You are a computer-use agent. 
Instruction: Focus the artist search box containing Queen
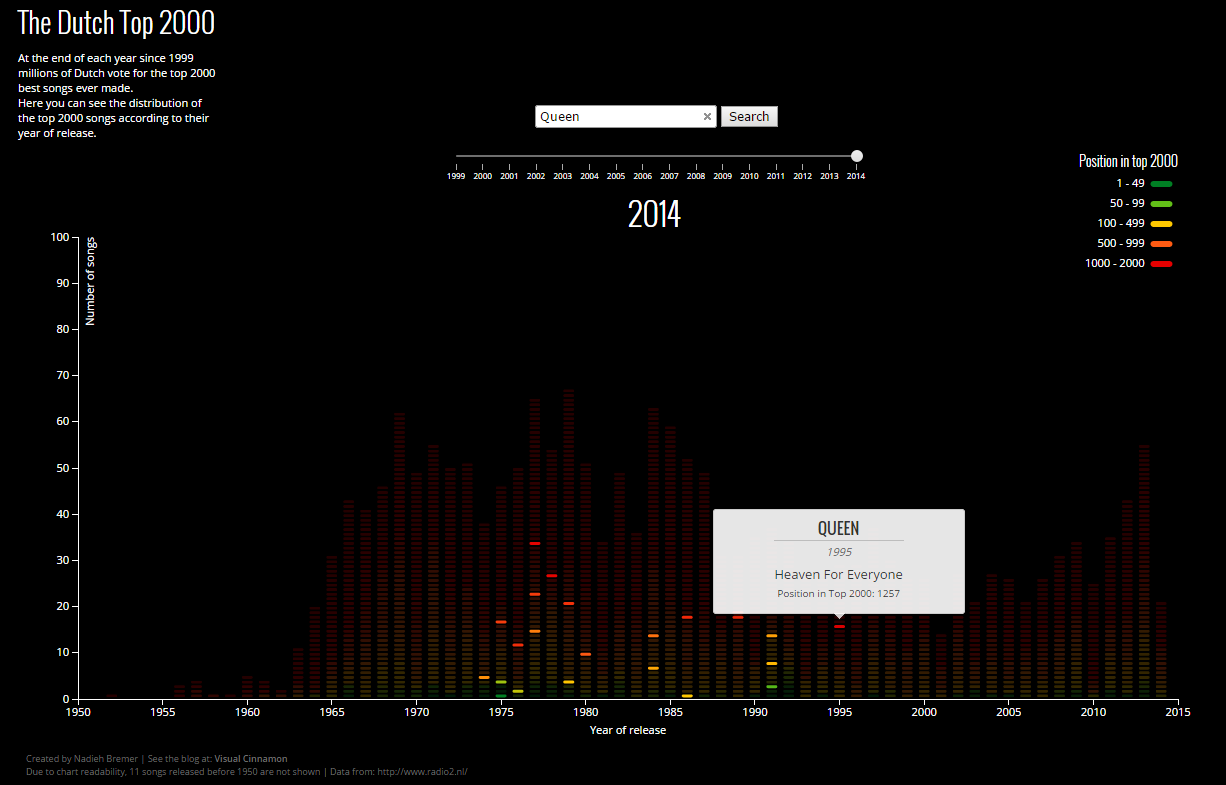(626, 117)
